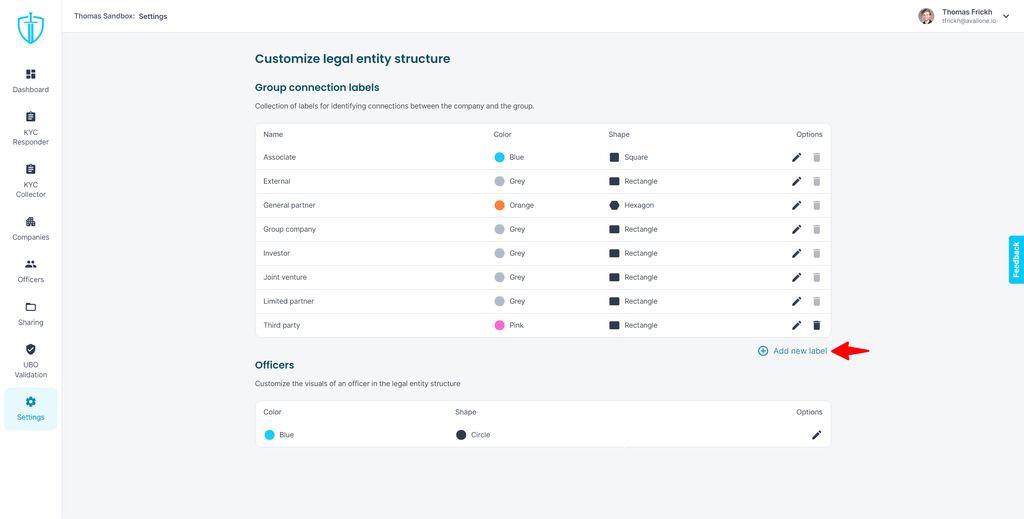1024x519 pixels.
Task: Edit the Third party label
Action: click(x=796, y=325)
